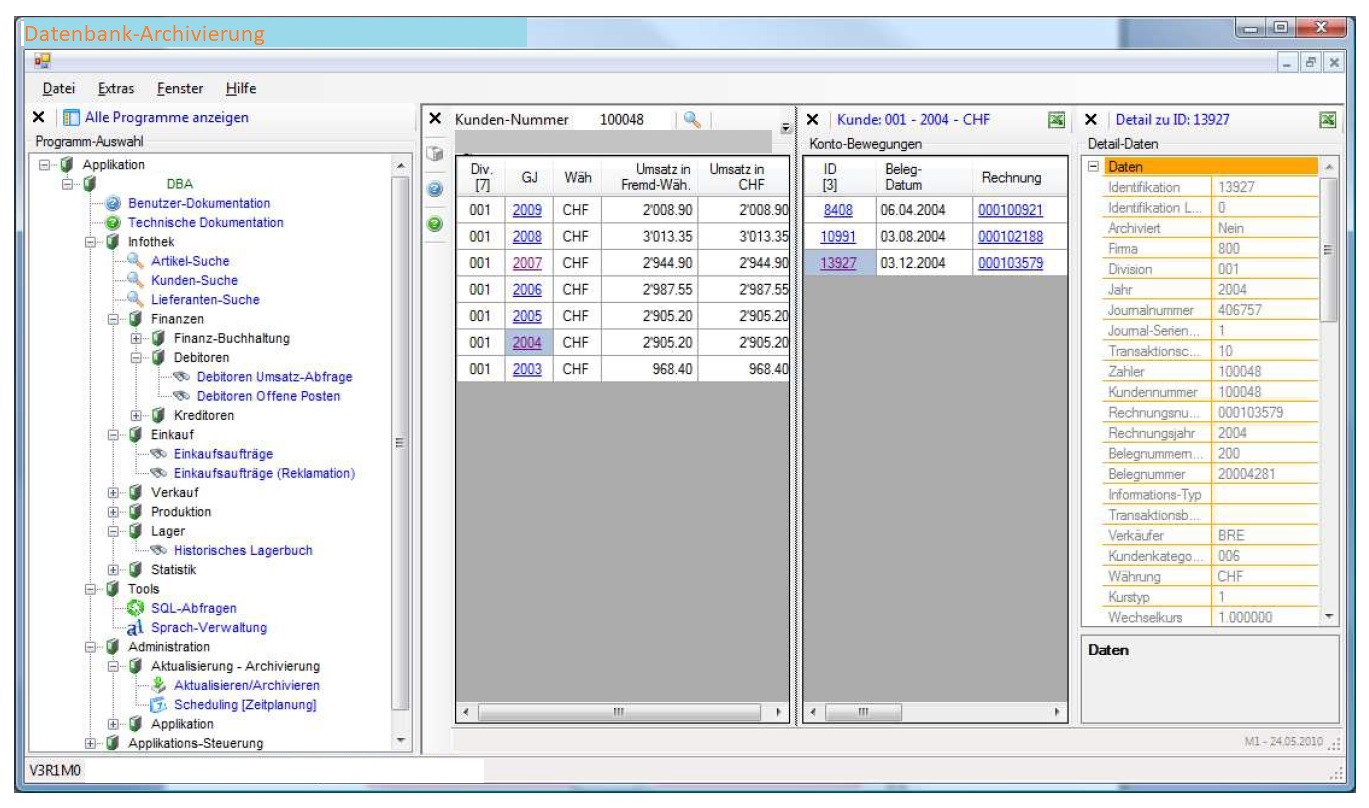Expand the Statistik tree node
Image resolution: width=1369 pixels, height=808 pixels.
115,569
